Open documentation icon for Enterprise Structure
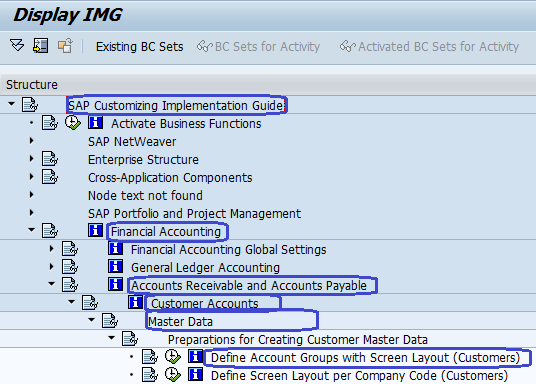Image resolution: width=536 pixels, height=384 pixels. pos(50,159)
